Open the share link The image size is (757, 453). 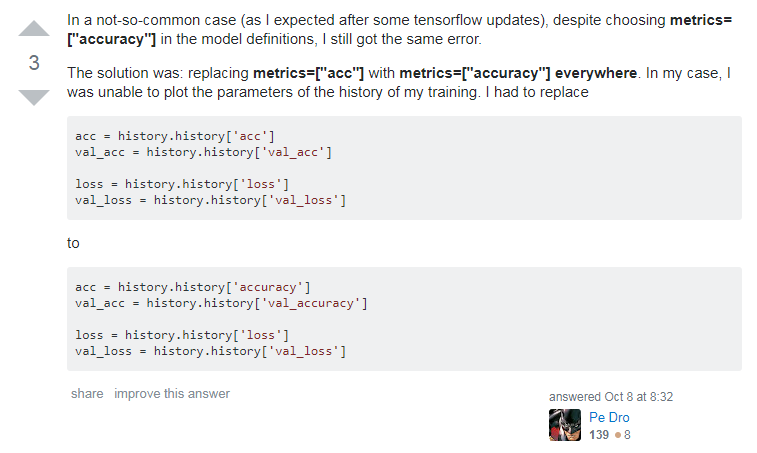coord(87,394)
